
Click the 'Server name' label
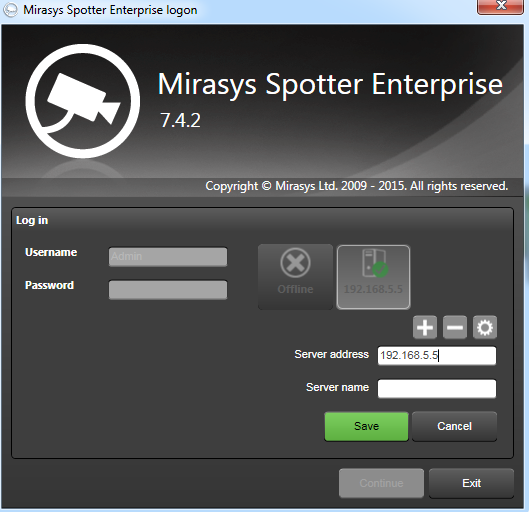337,387
